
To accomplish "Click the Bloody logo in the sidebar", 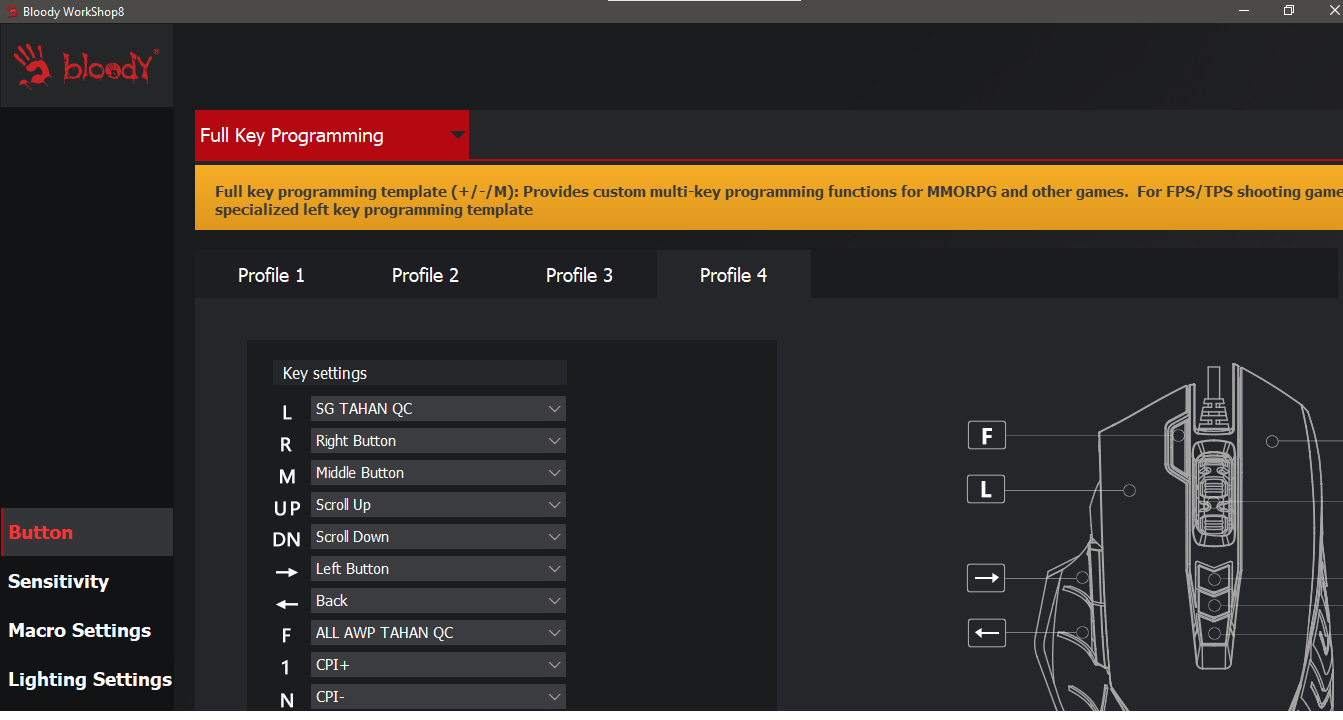I will pos(86,65).
